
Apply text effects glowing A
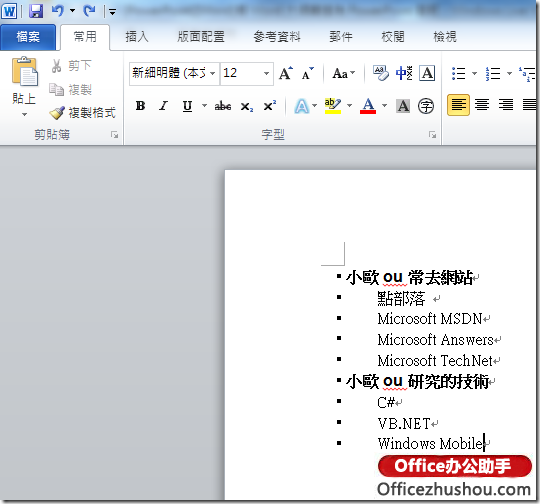tap(302, 106)
